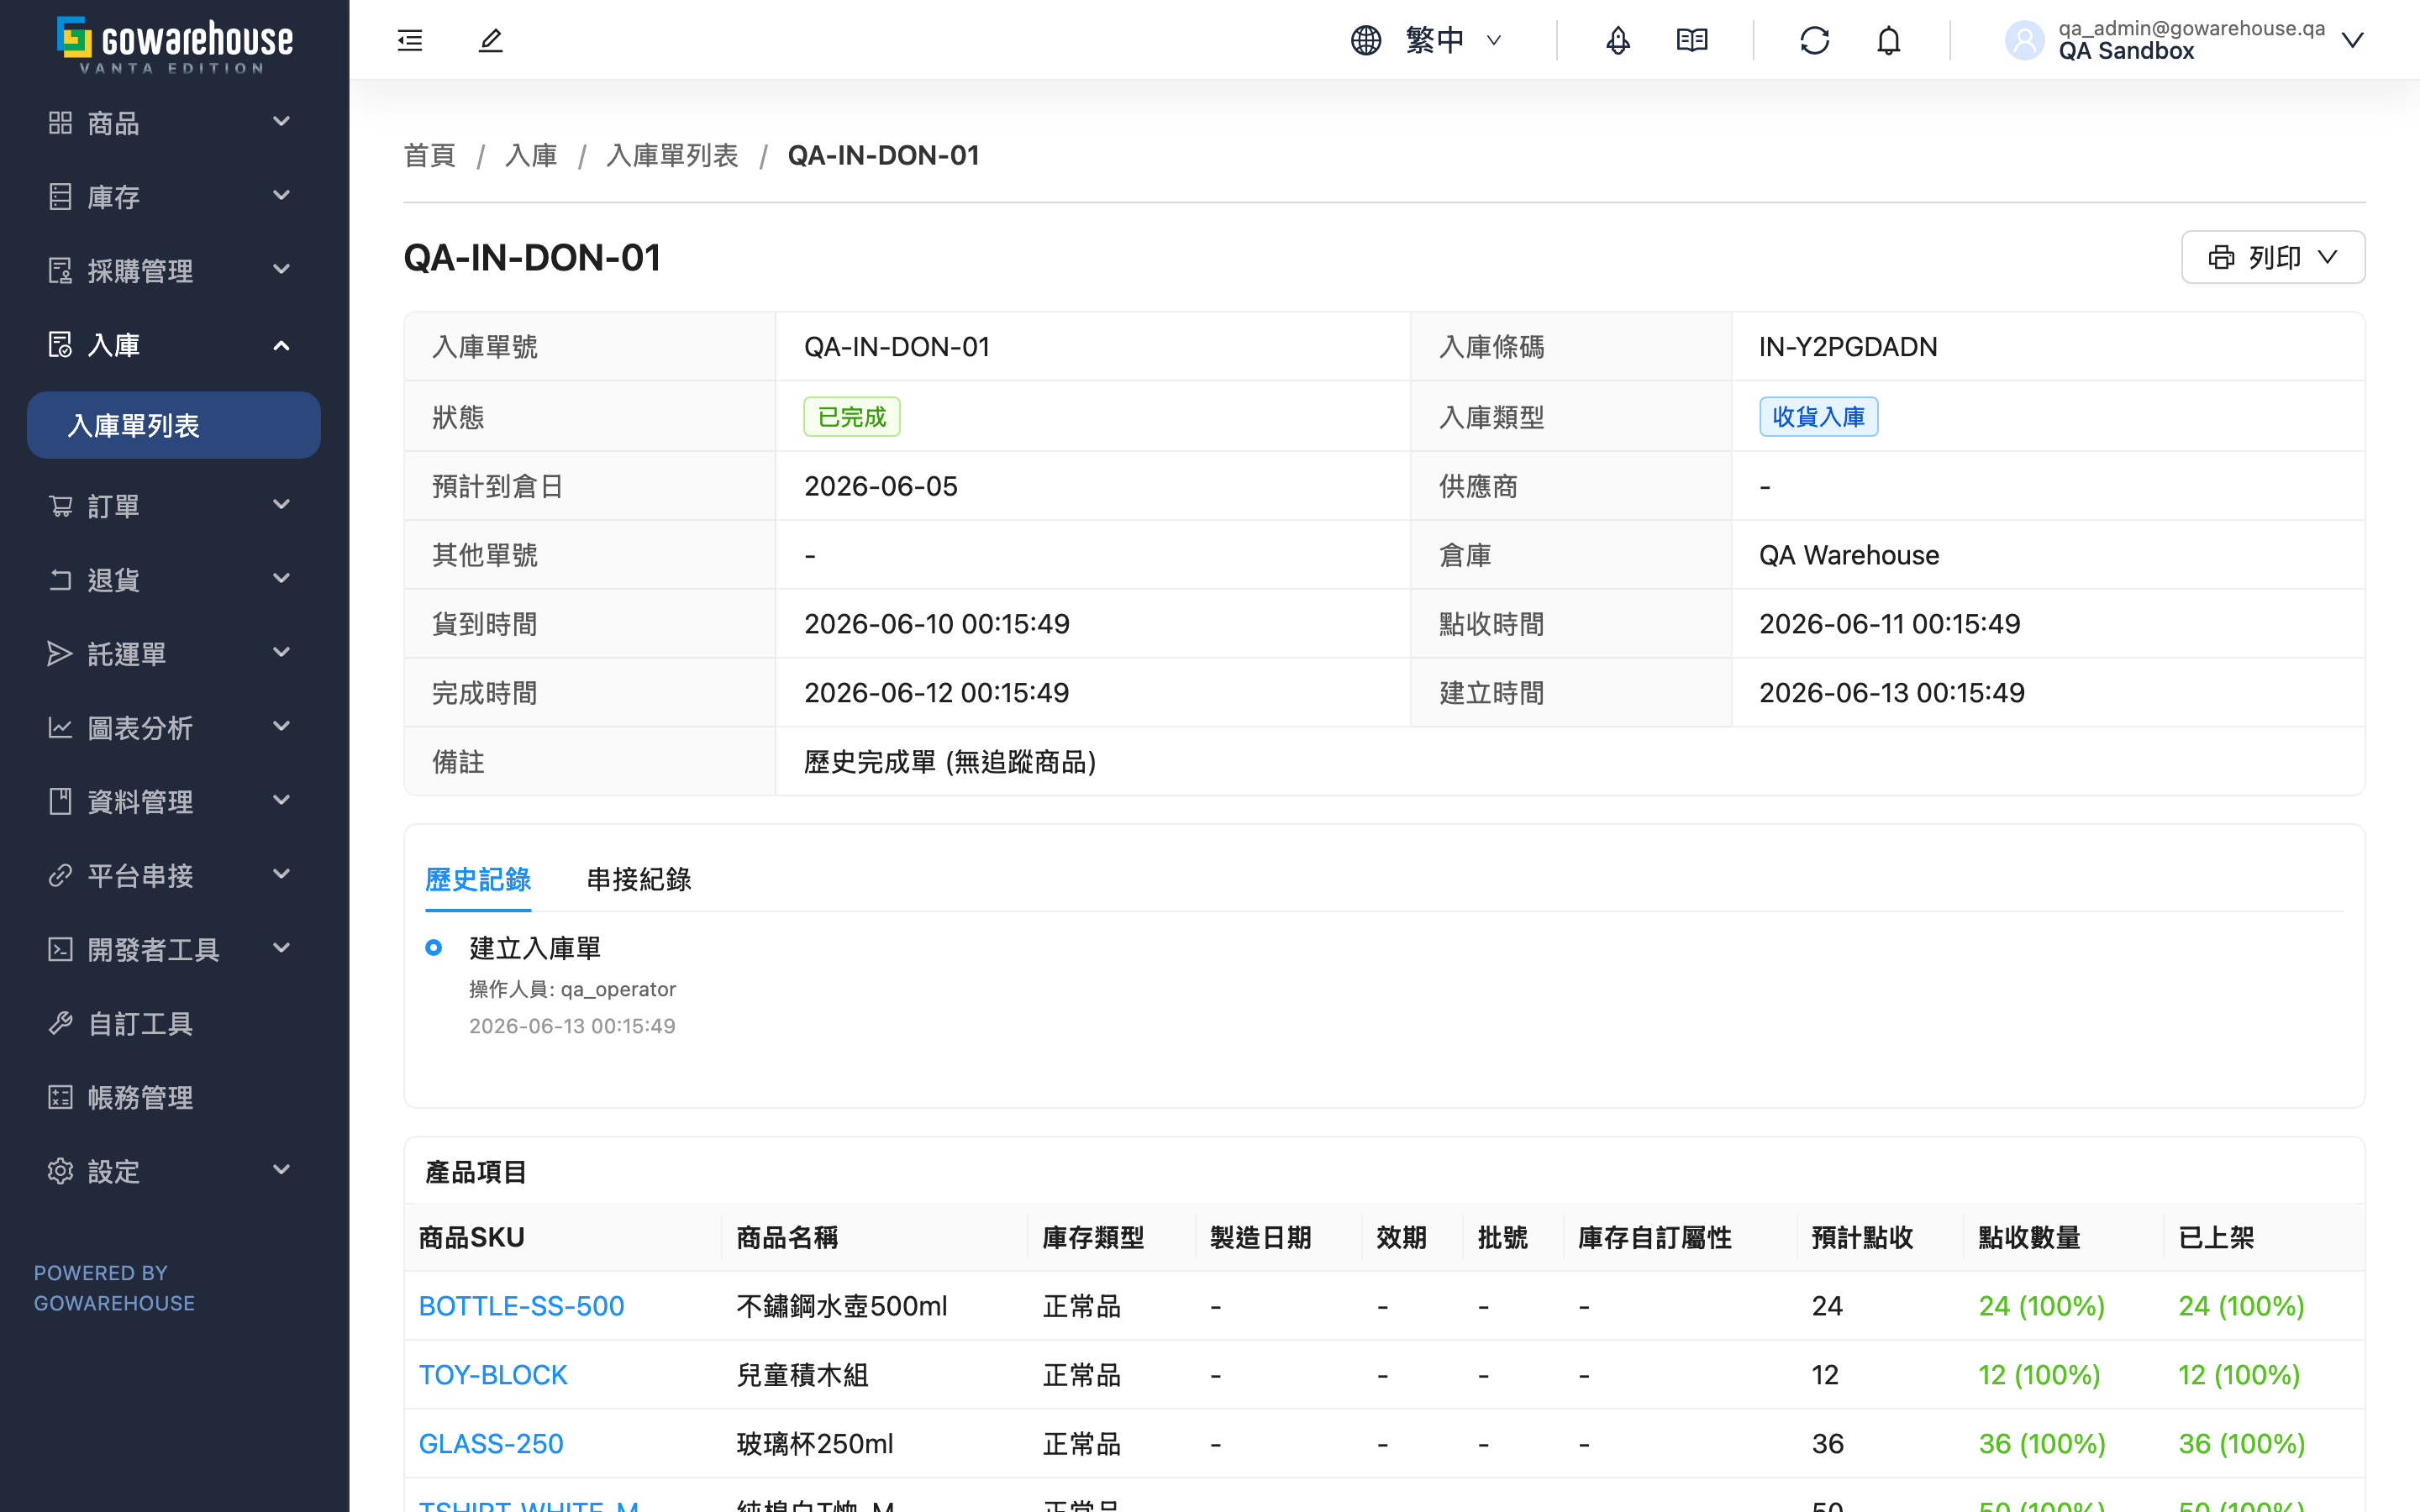Click the 商品 grid icon in sidebar
This screenshot has width=2420, height=1512.
60,122
